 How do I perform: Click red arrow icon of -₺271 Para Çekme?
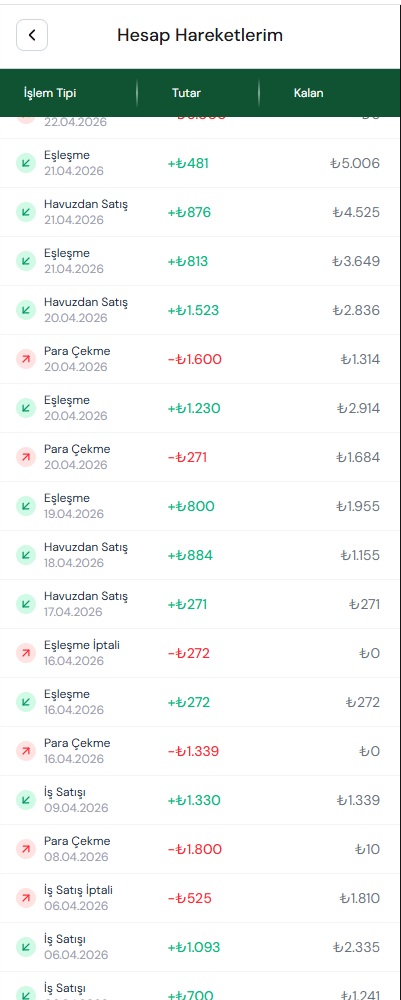26,457
